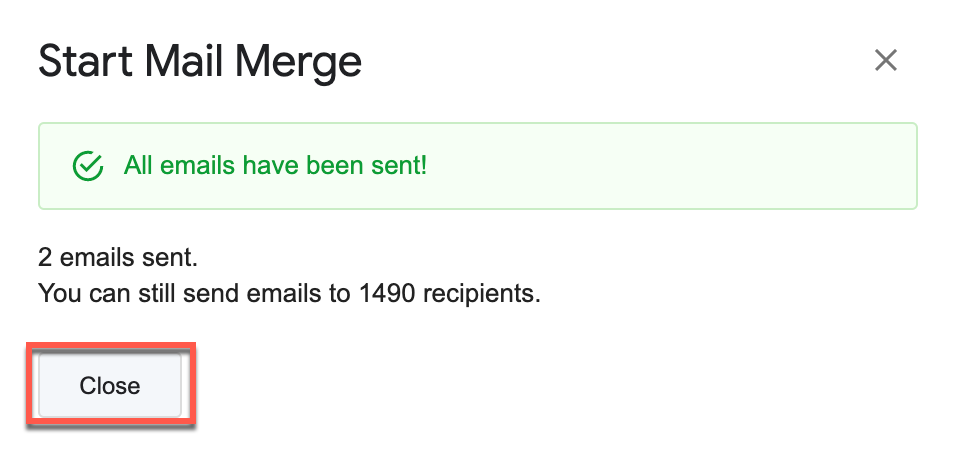
Task: Click the 'All emails have been sent!' message
Action: (275, 166)
